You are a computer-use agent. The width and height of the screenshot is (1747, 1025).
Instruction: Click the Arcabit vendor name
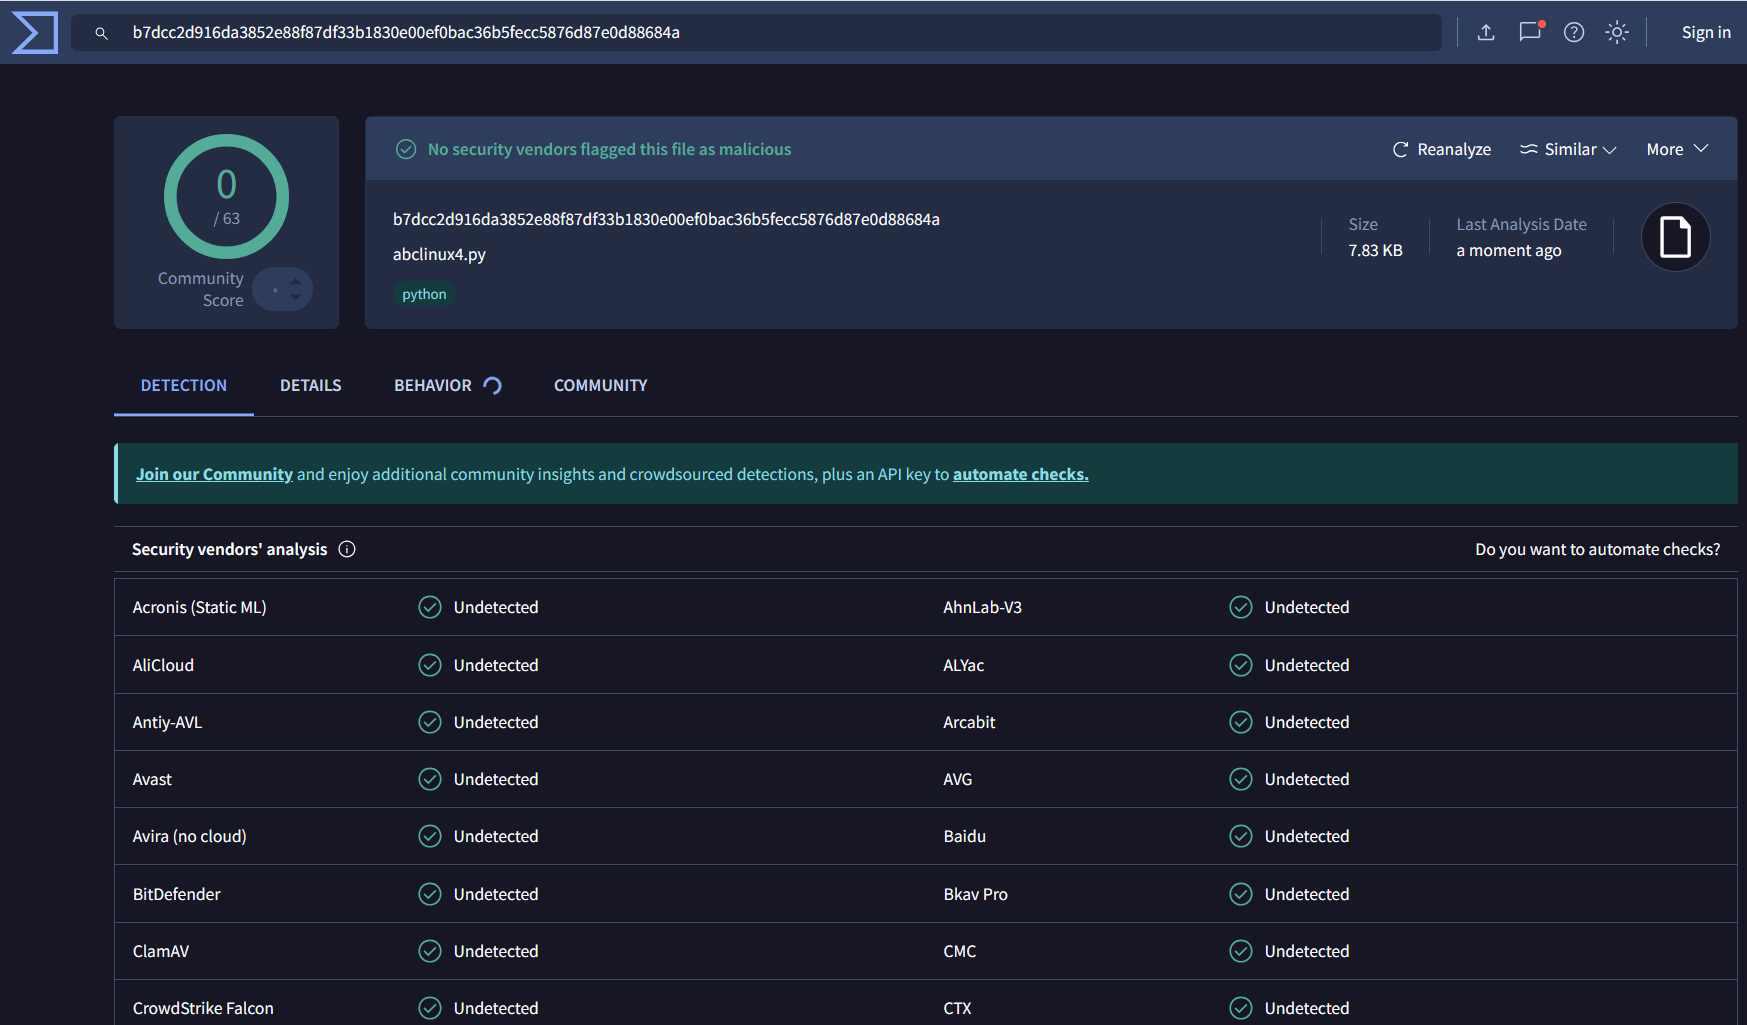click(x=970, y=722)
